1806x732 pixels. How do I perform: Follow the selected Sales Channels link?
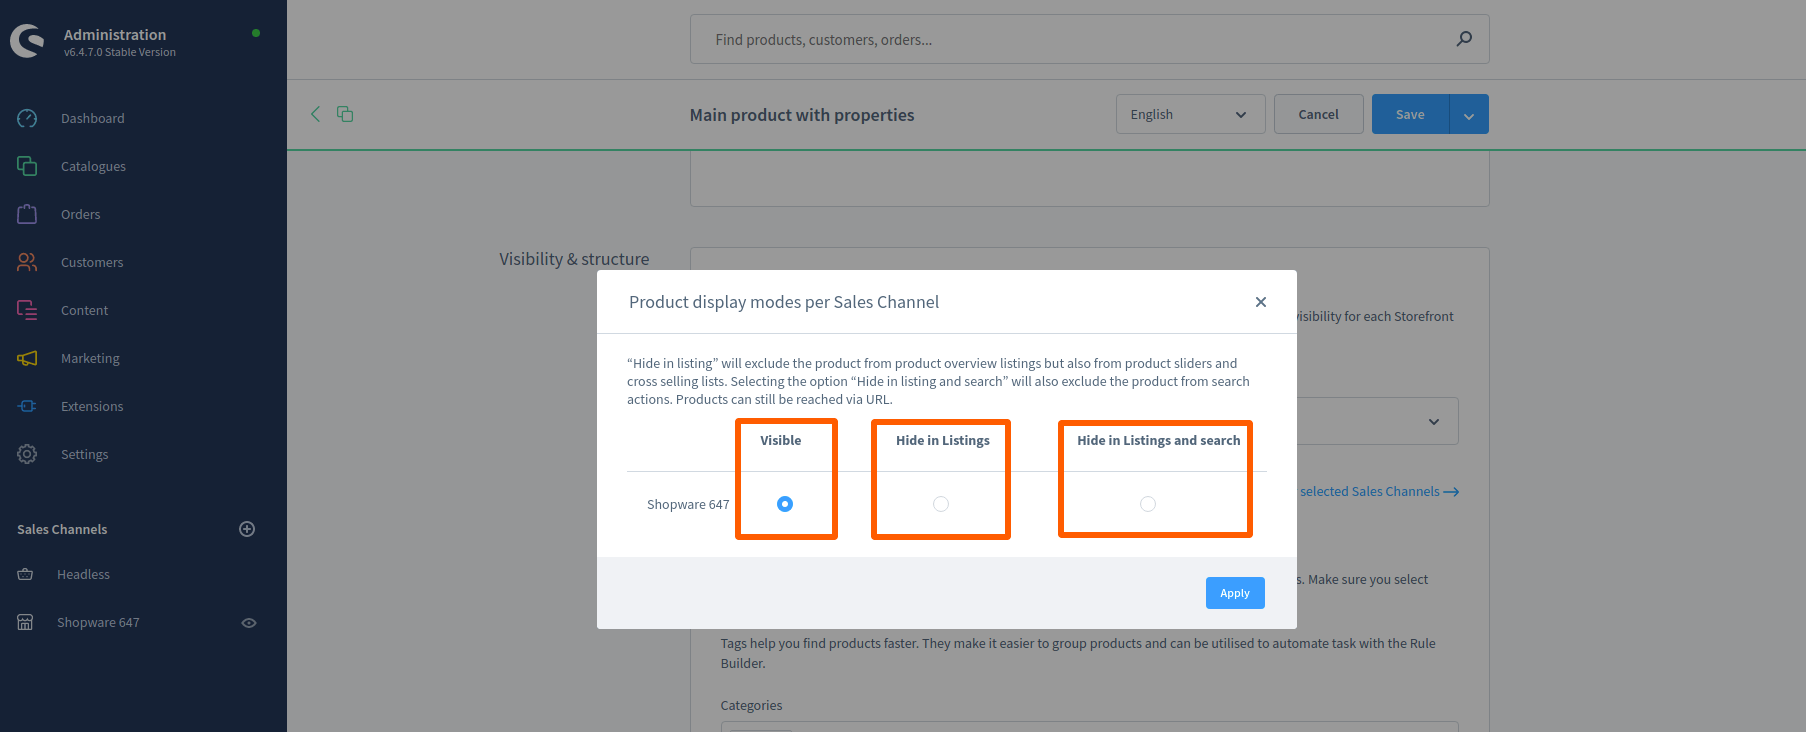click(1379, 491)
